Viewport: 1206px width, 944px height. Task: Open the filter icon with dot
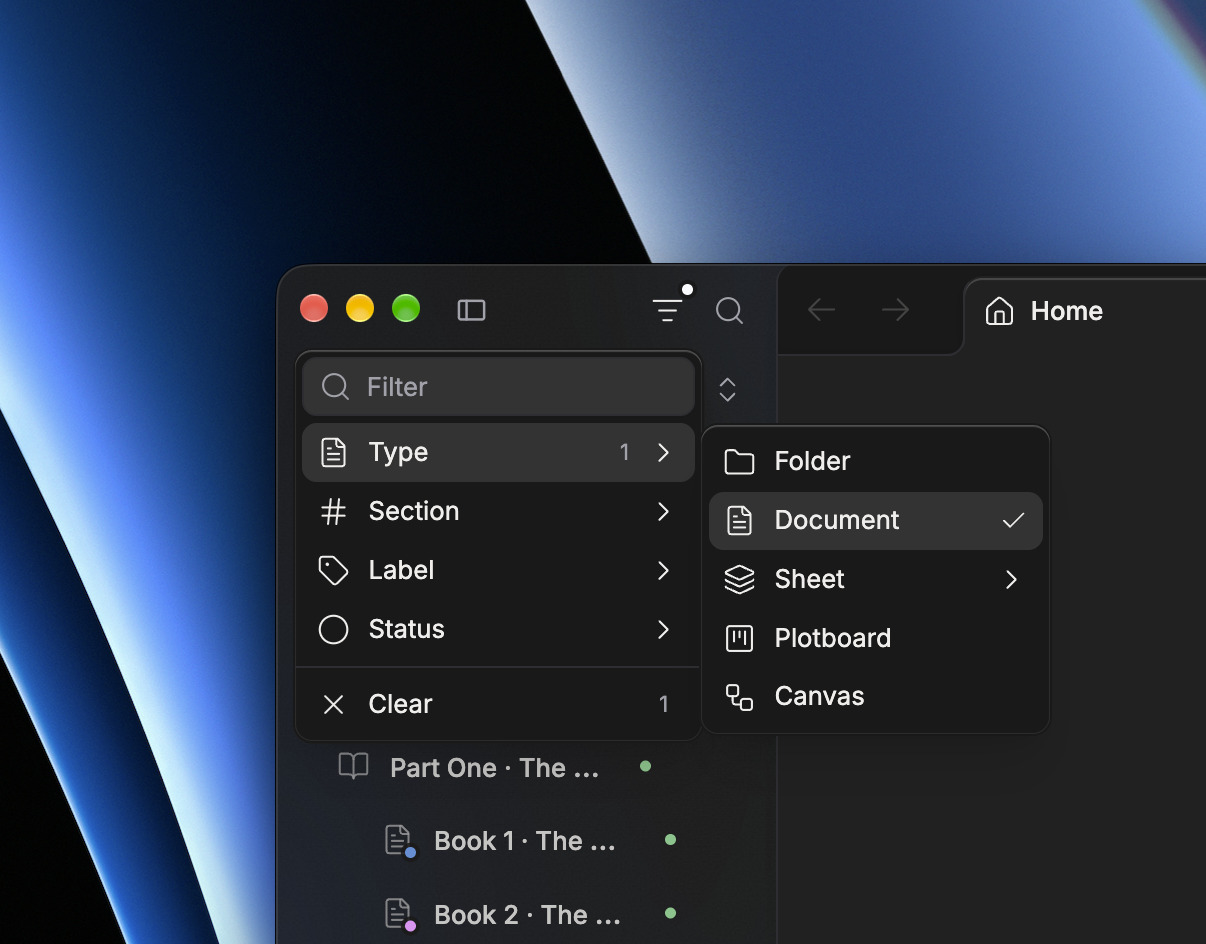pos(668,310)
